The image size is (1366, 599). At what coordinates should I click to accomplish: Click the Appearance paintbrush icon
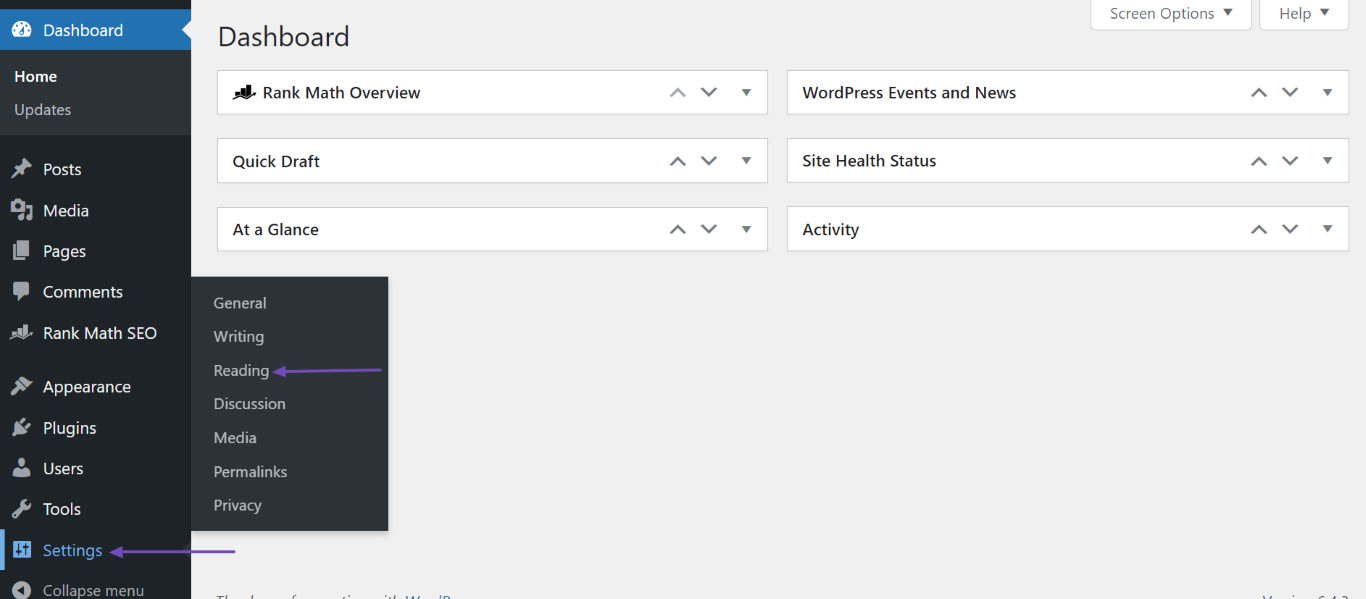[21, 387]
